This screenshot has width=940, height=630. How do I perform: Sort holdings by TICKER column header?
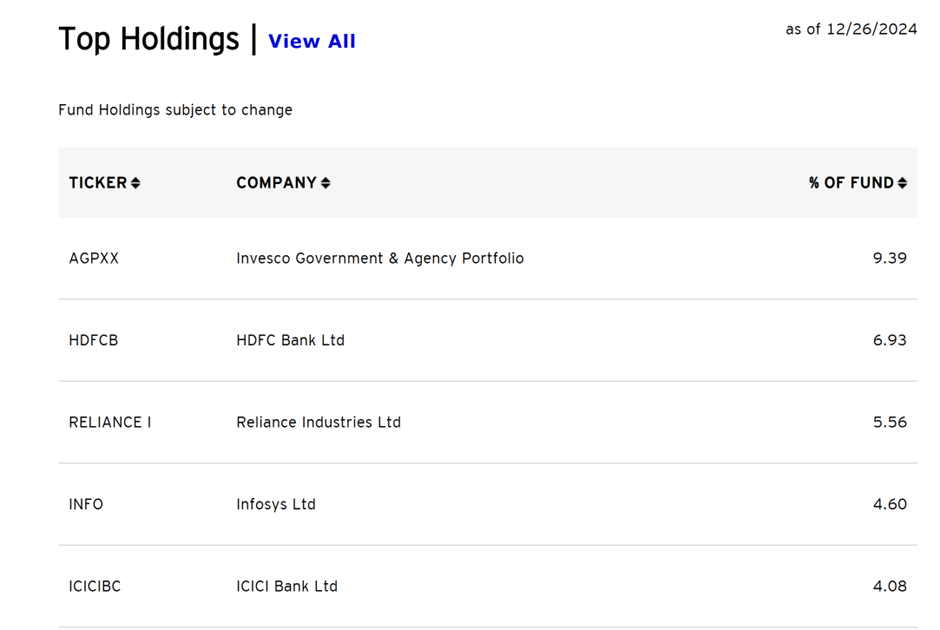coord(100,183)
